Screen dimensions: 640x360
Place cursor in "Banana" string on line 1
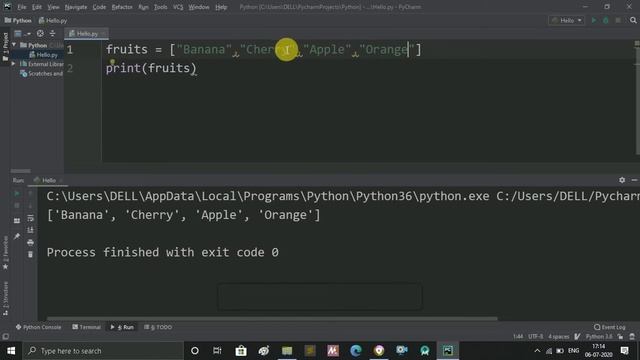204,49
